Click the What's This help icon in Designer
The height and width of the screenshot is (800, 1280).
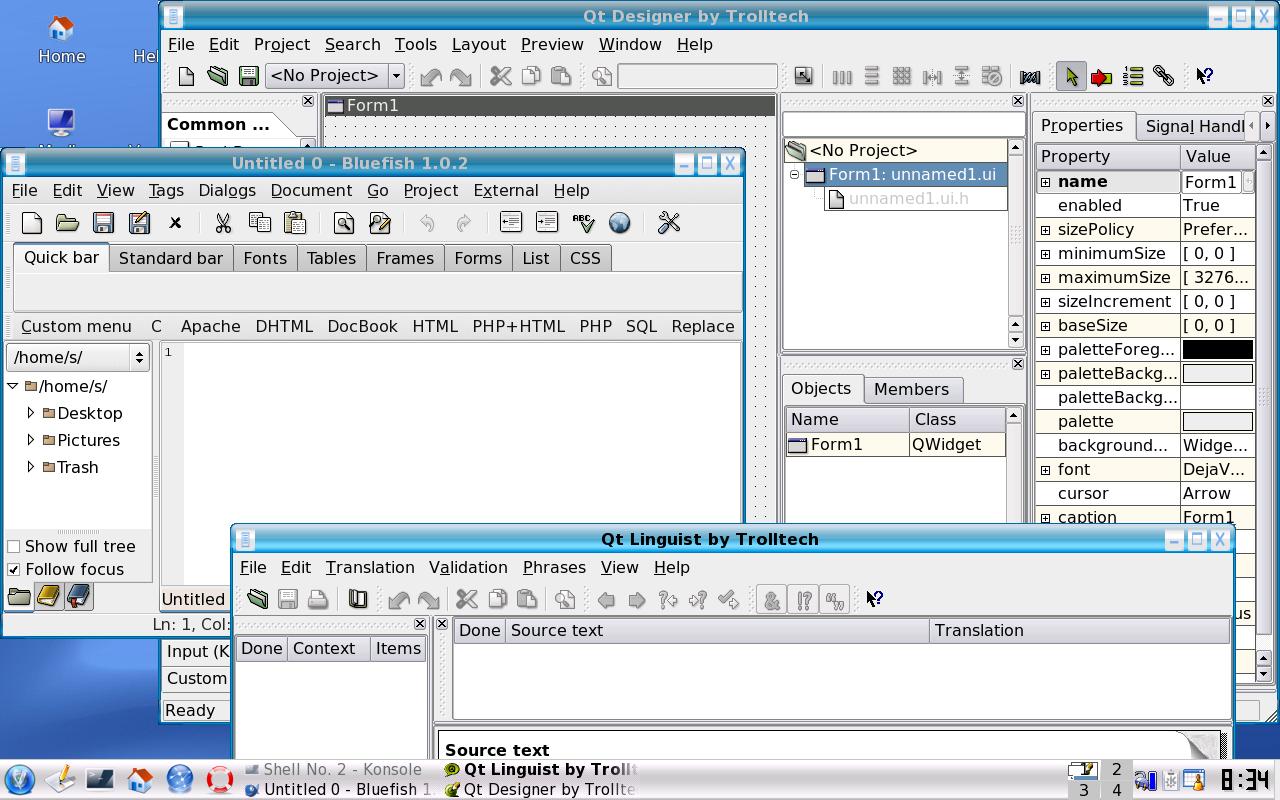pos(1204,76)
